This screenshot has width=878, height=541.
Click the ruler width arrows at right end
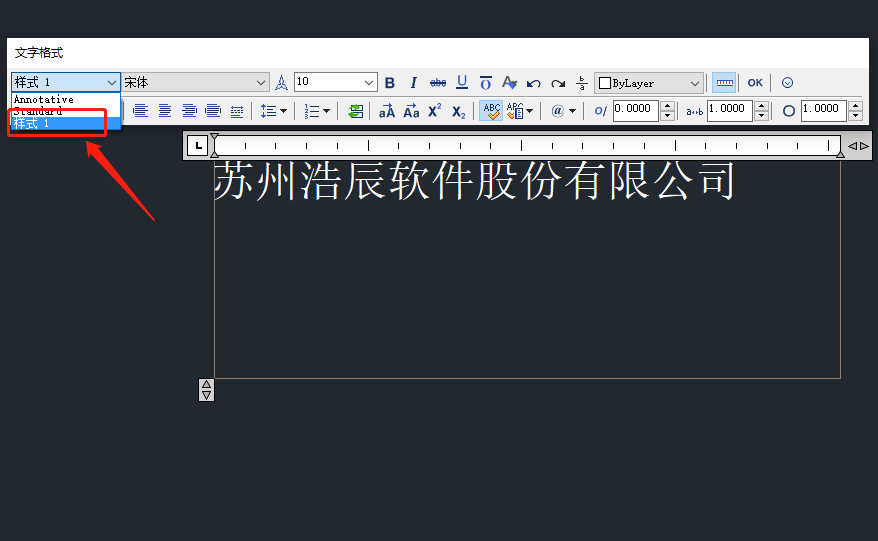point(858,146)
